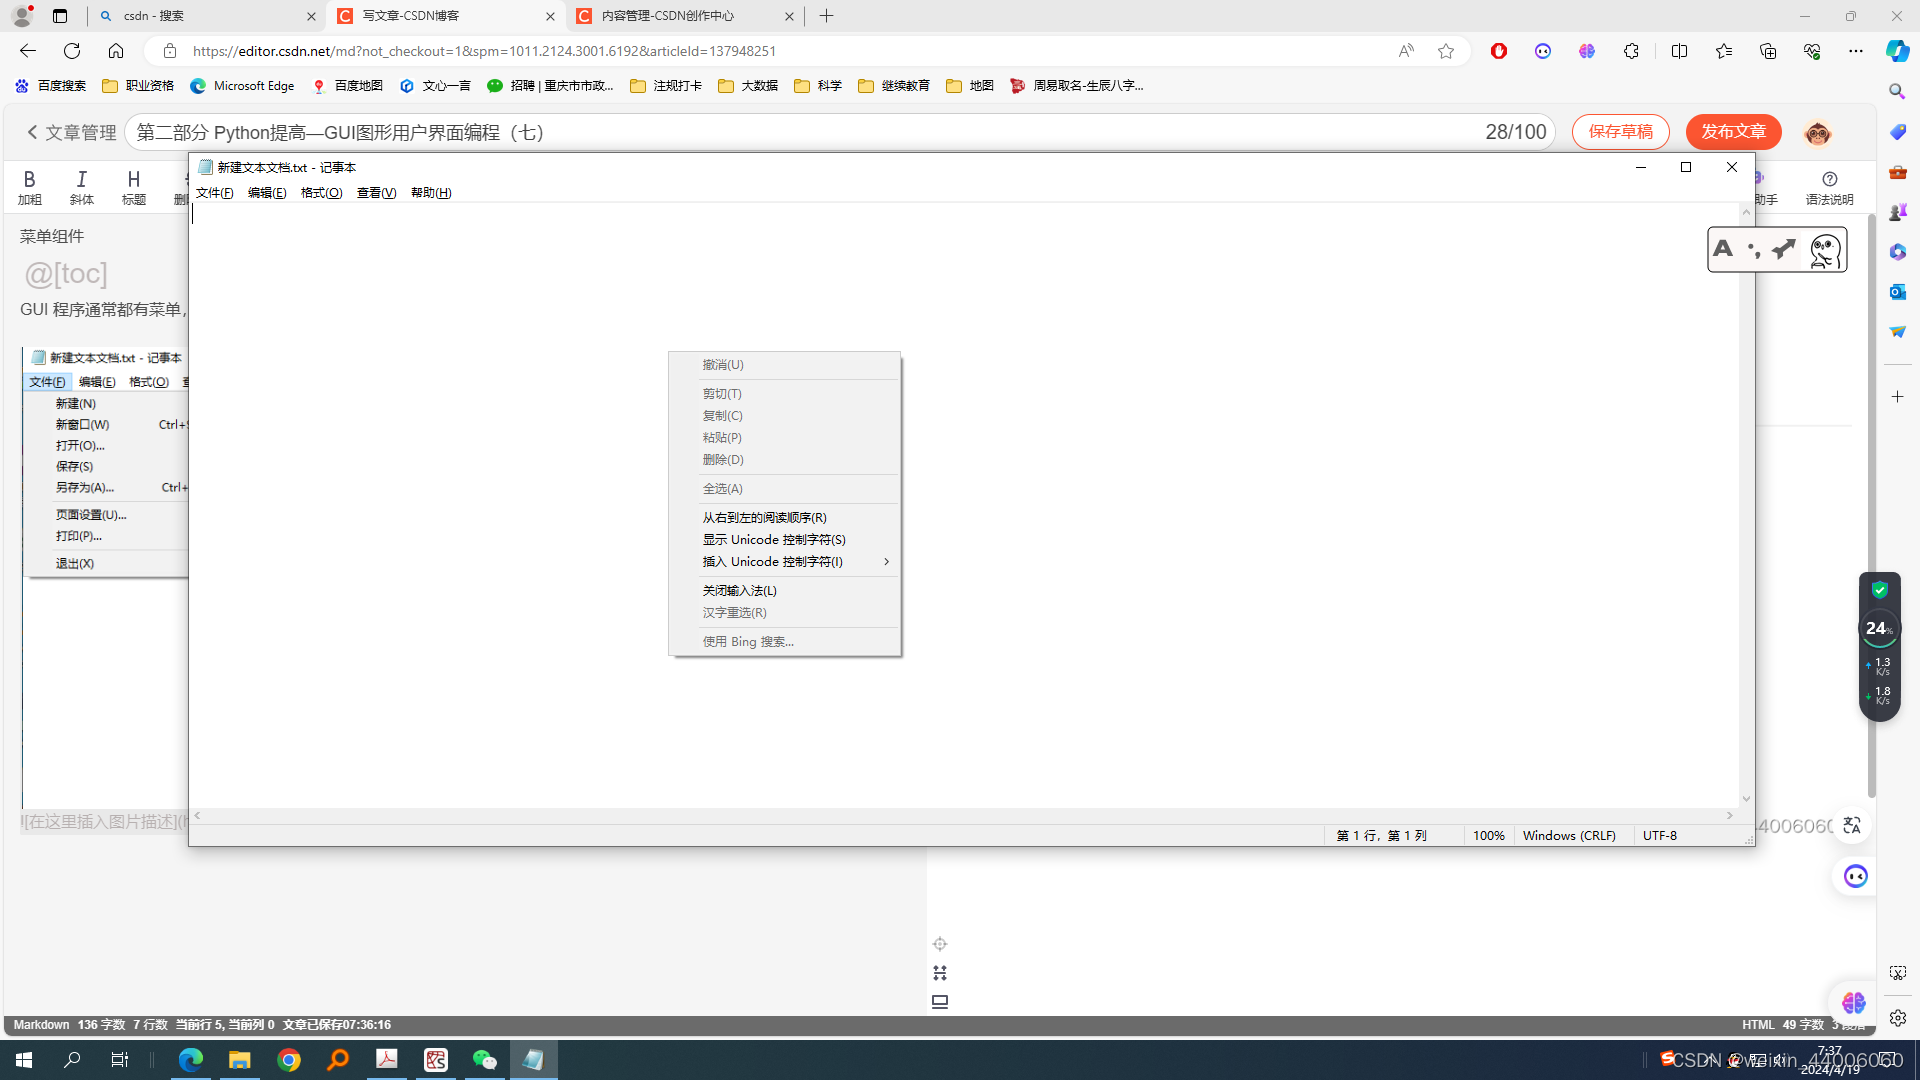Toggle browser split screen icon
1920x1080 pixels.
(1679, 51)
